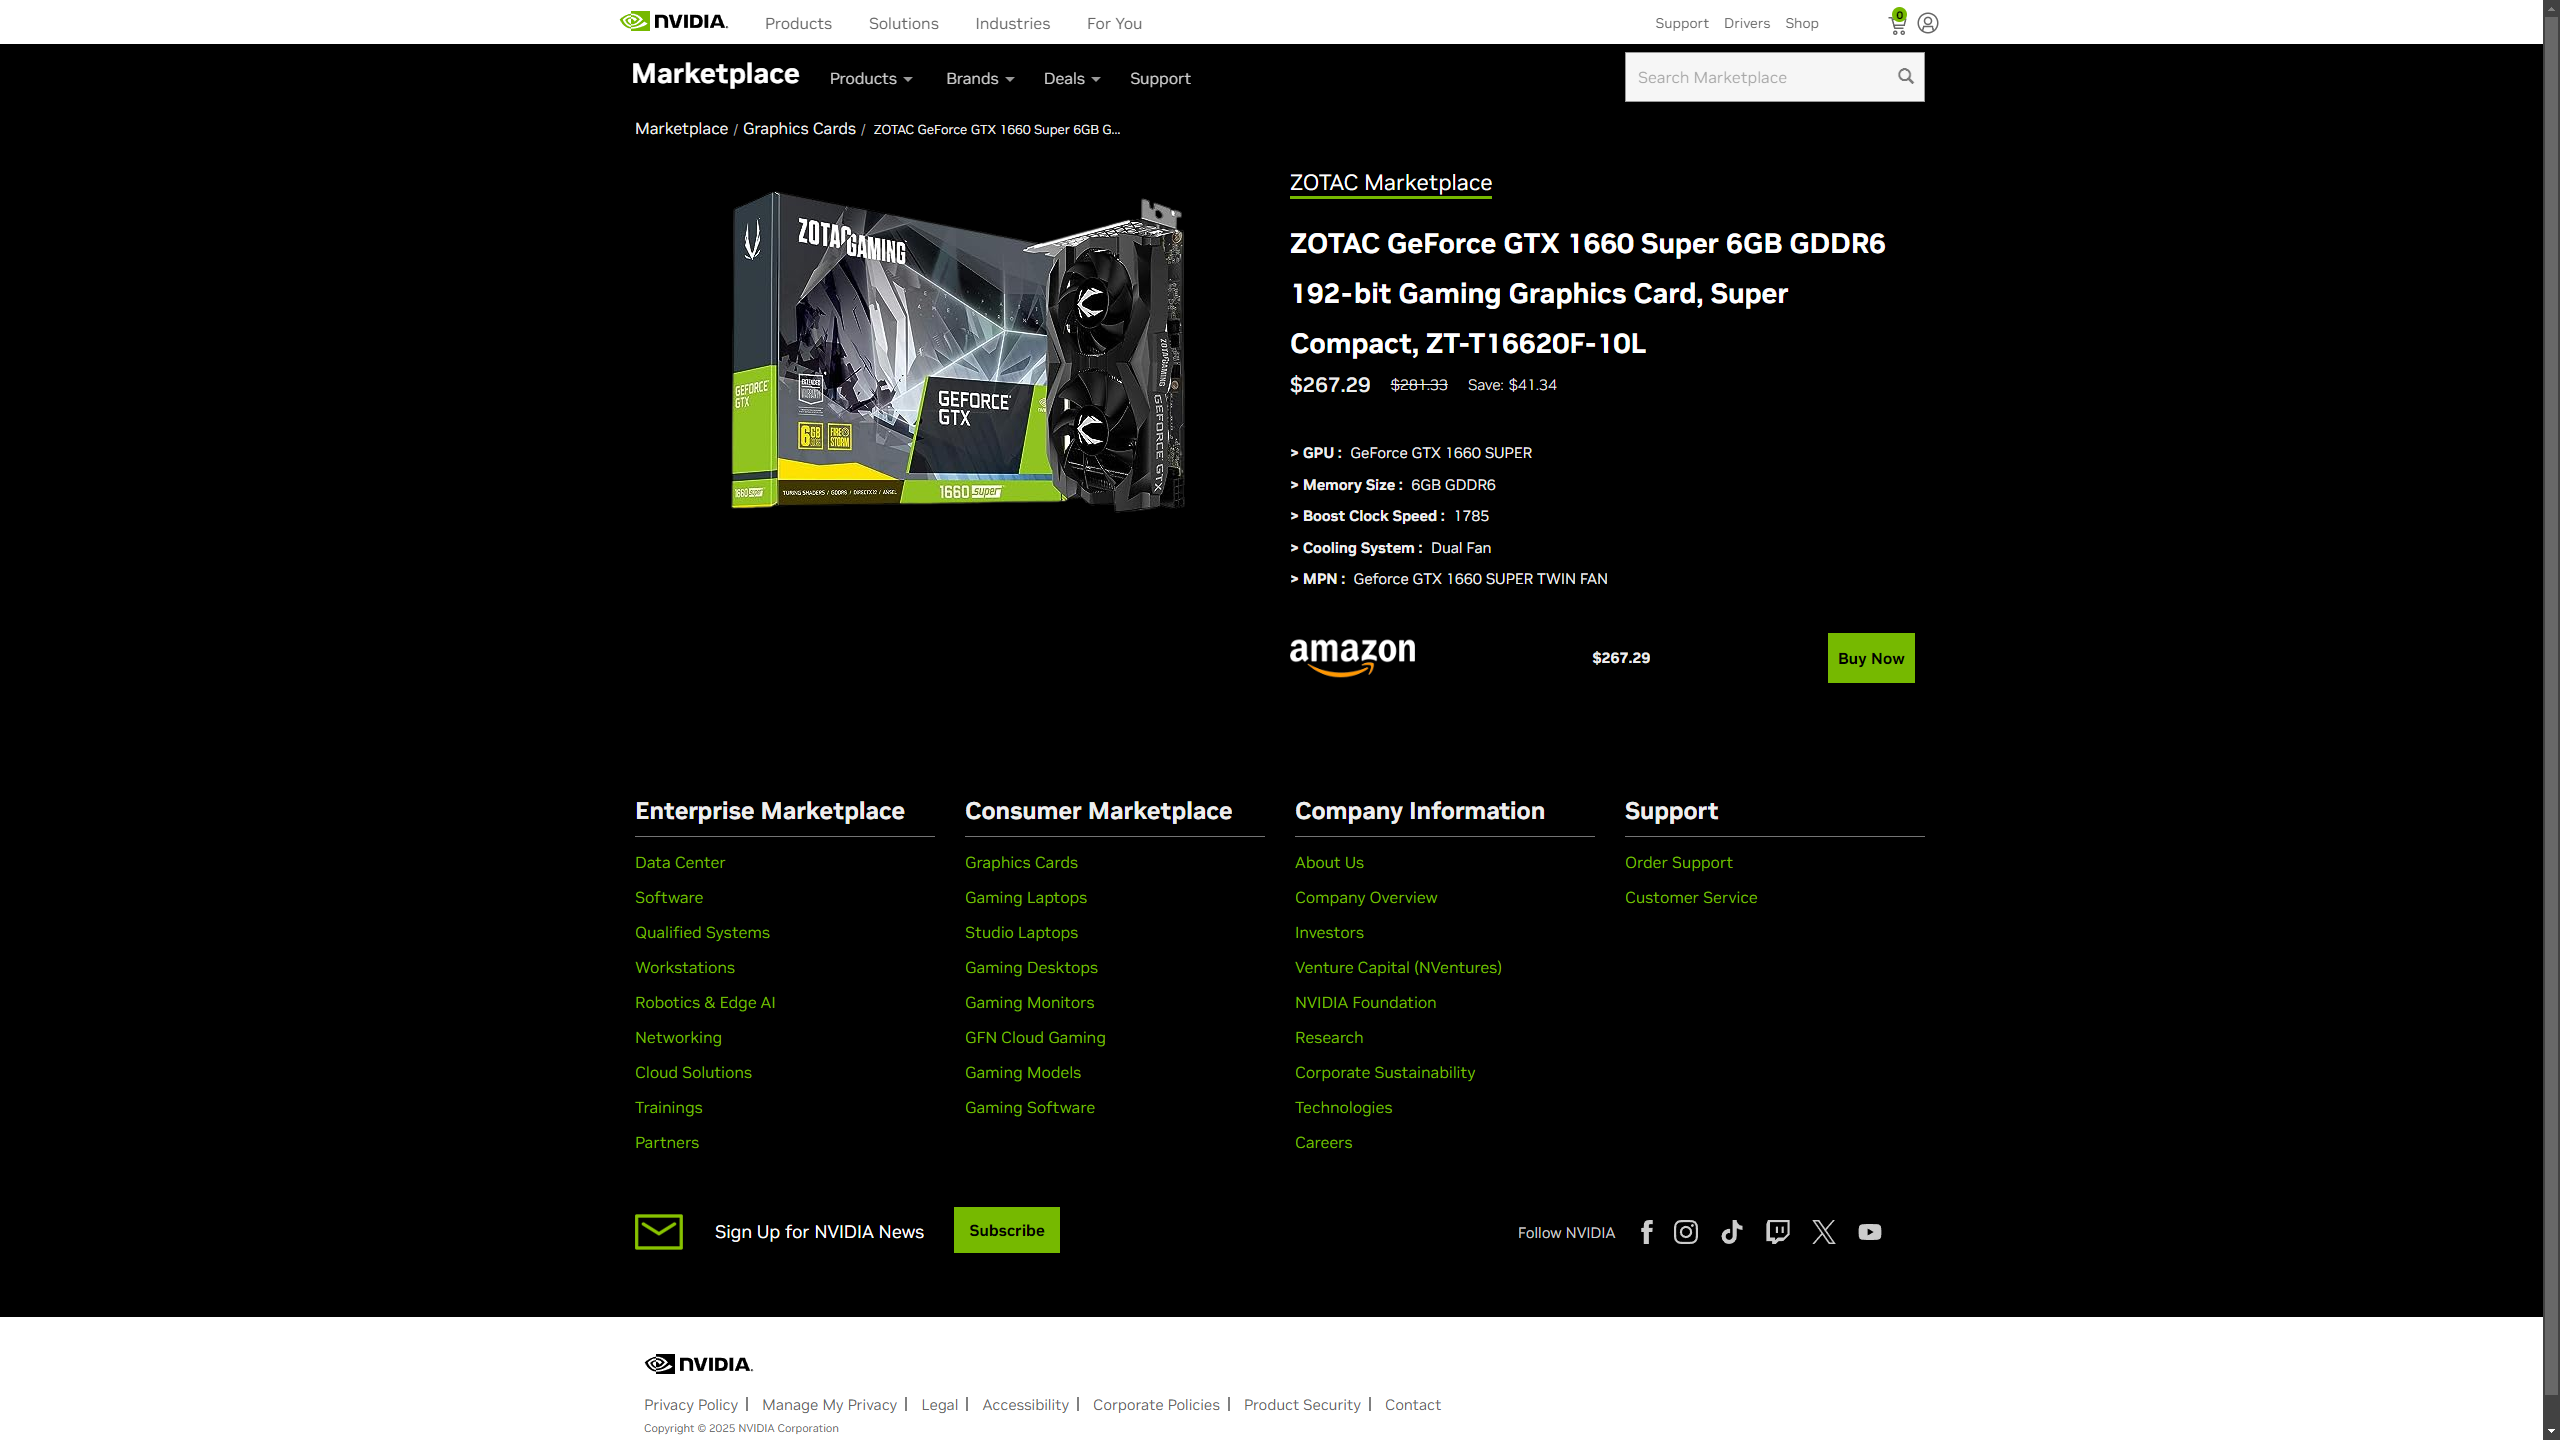Click the NVIDIA logo in the footer
The height and width of the screenshot is (1440, 2560).
point(698,1364)
